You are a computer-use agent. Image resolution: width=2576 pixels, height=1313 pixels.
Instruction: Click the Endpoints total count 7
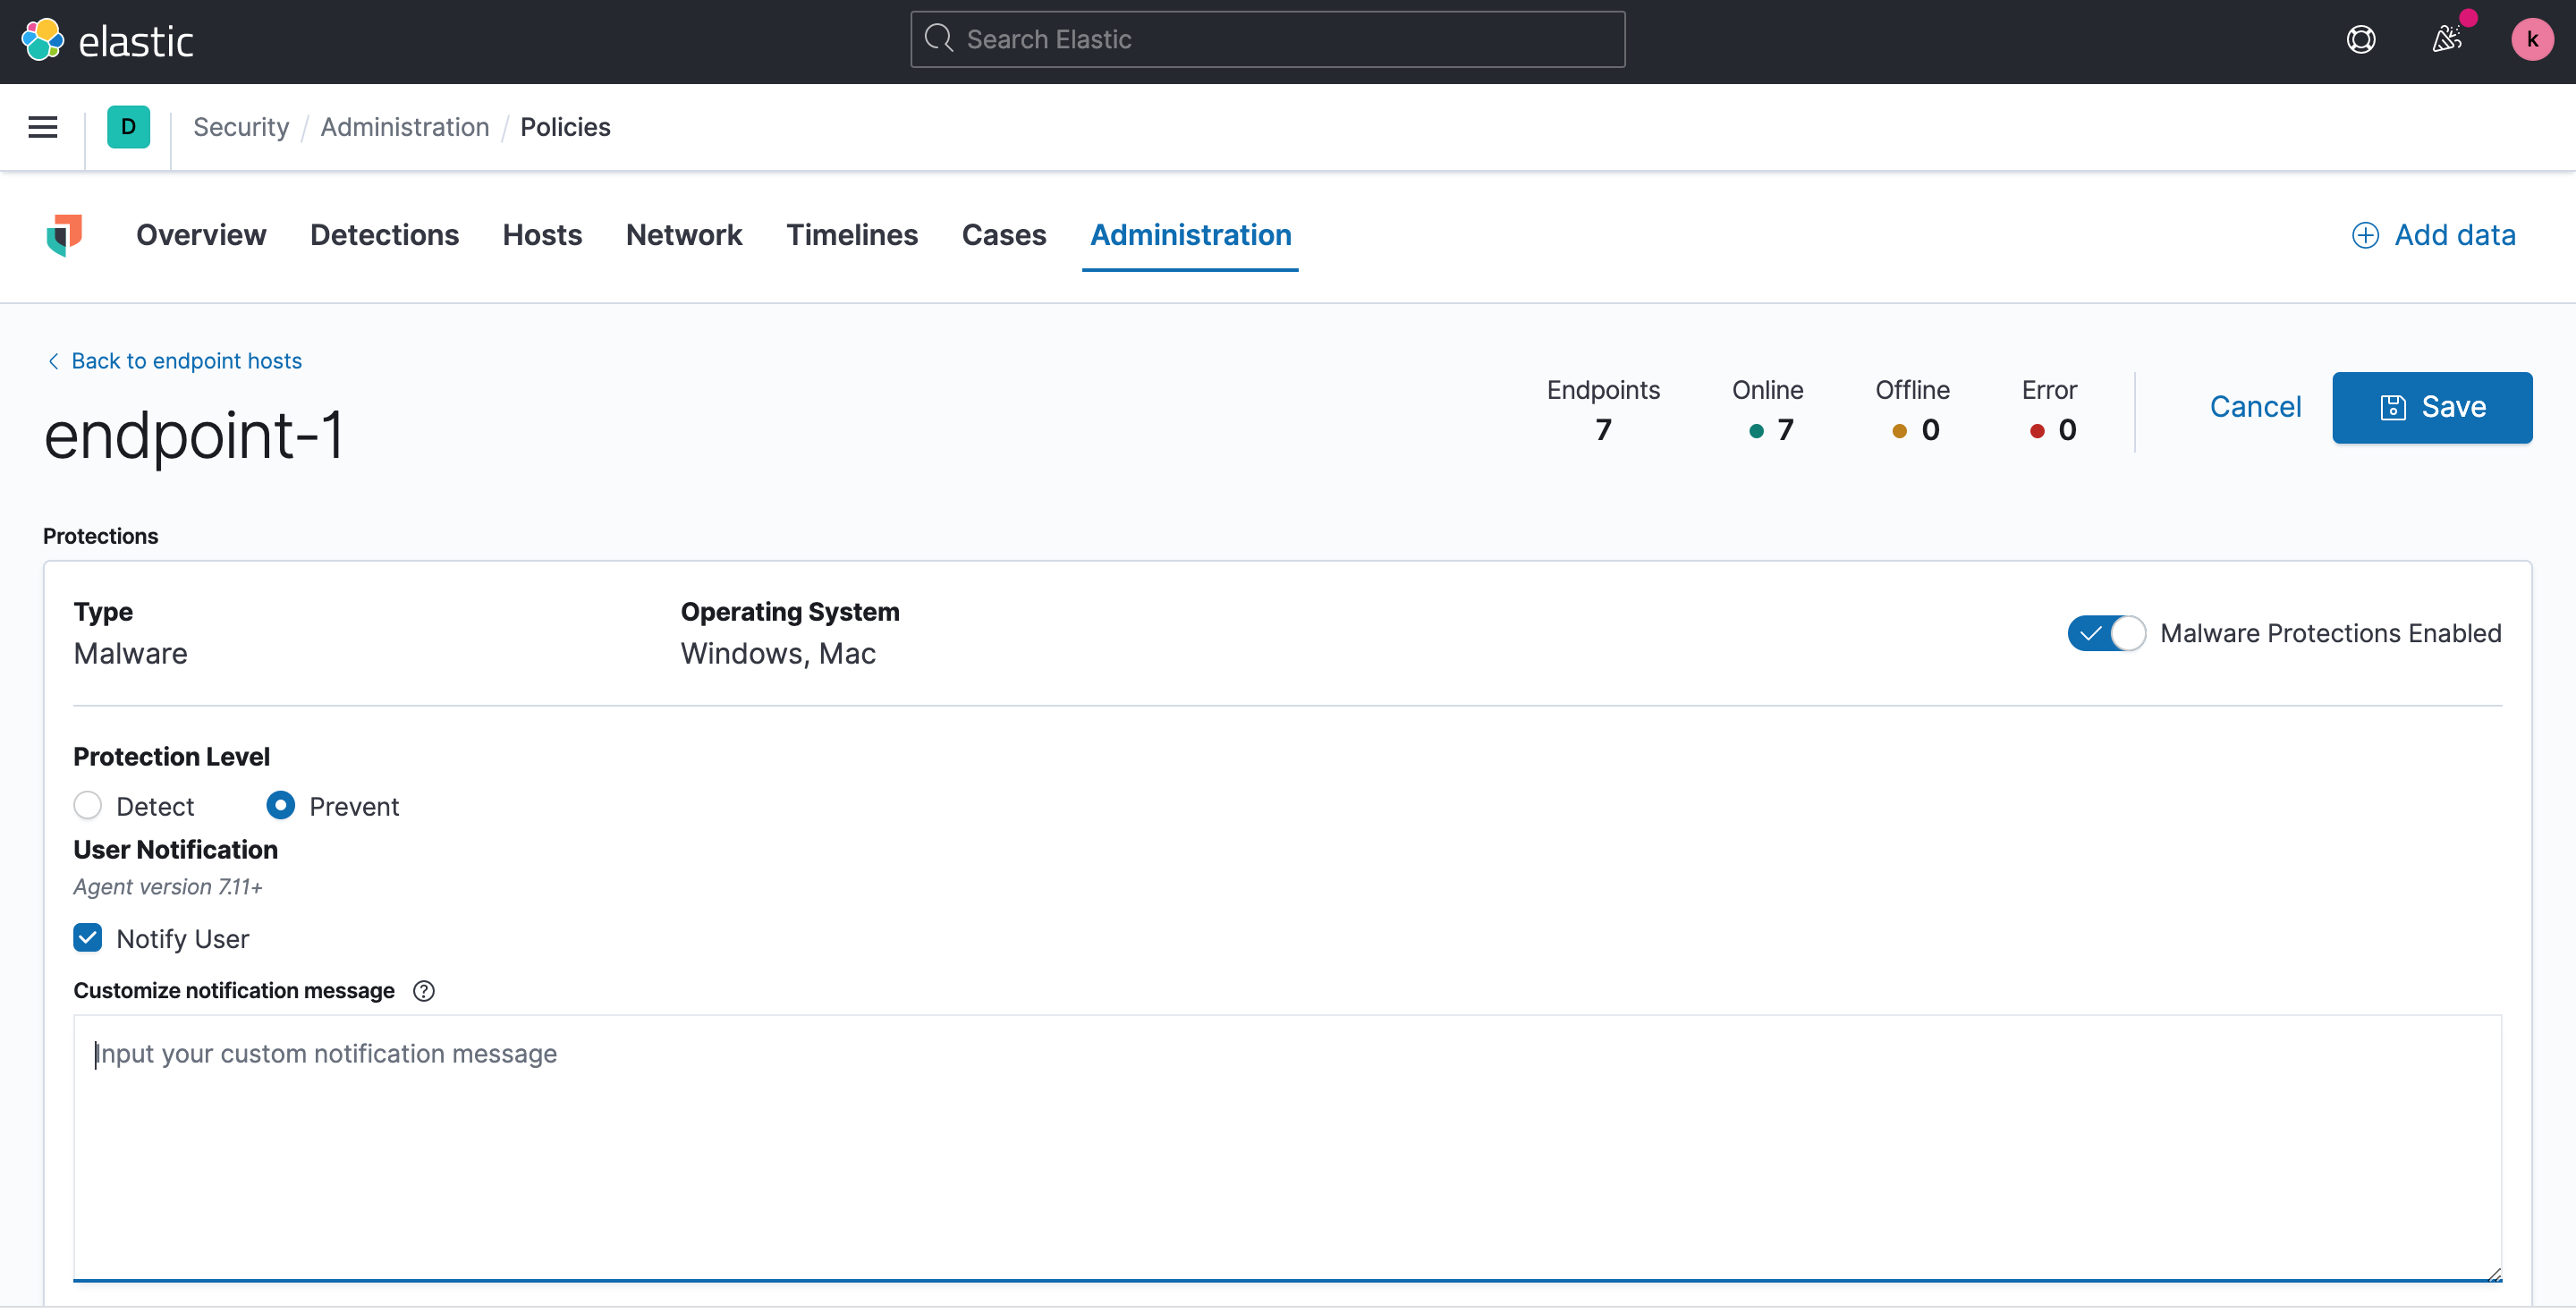click(x=1603, y=430)
